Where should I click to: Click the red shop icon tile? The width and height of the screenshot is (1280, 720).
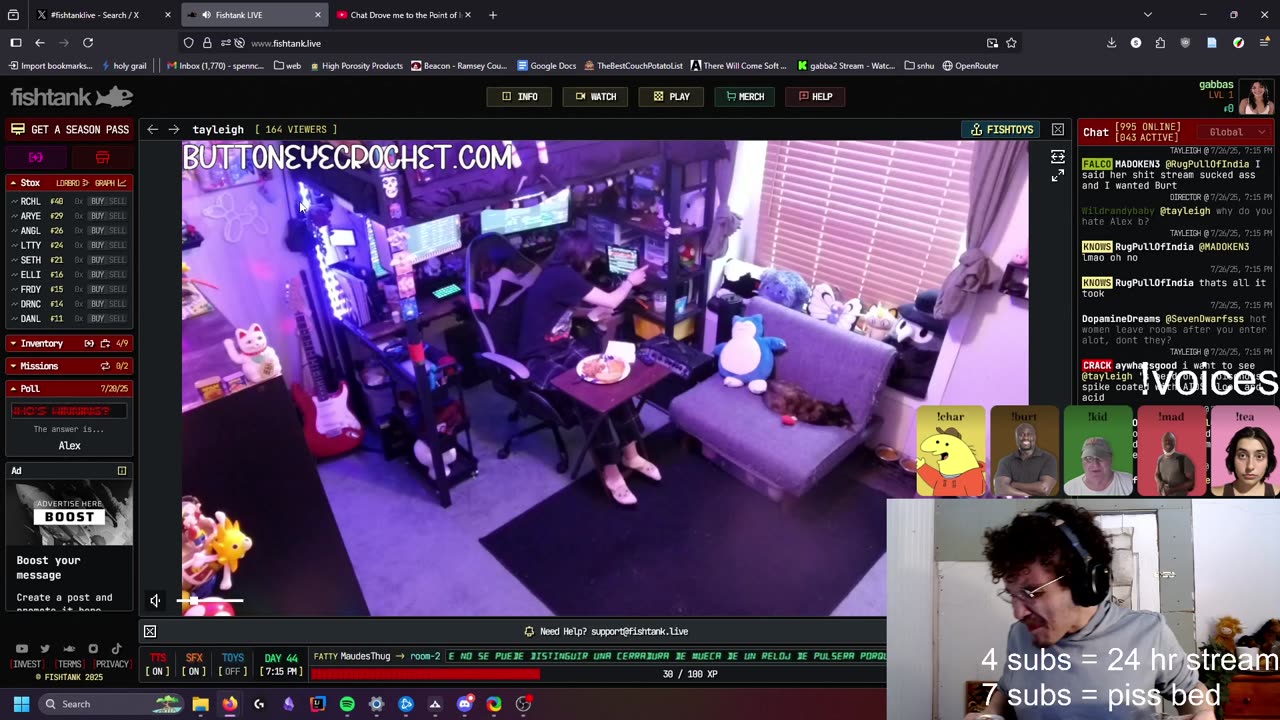tap(102, 158)
